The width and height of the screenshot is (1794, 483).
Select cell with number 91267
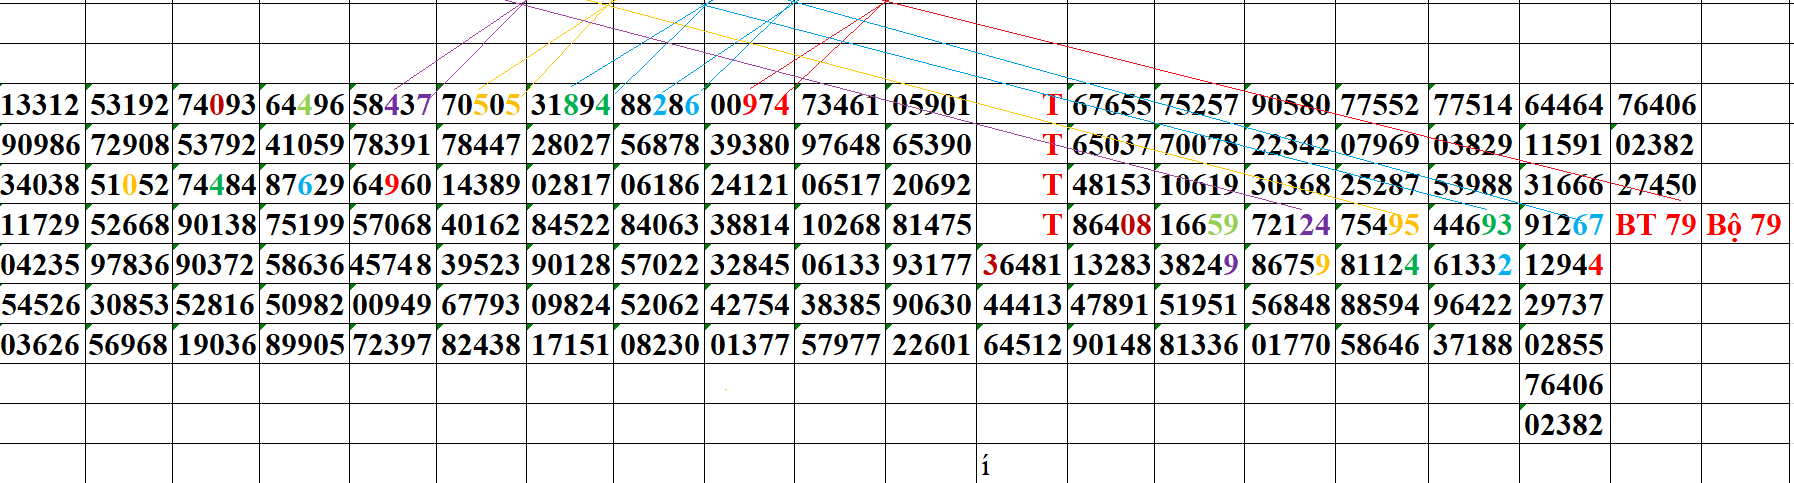click(x=1564, y=225)
